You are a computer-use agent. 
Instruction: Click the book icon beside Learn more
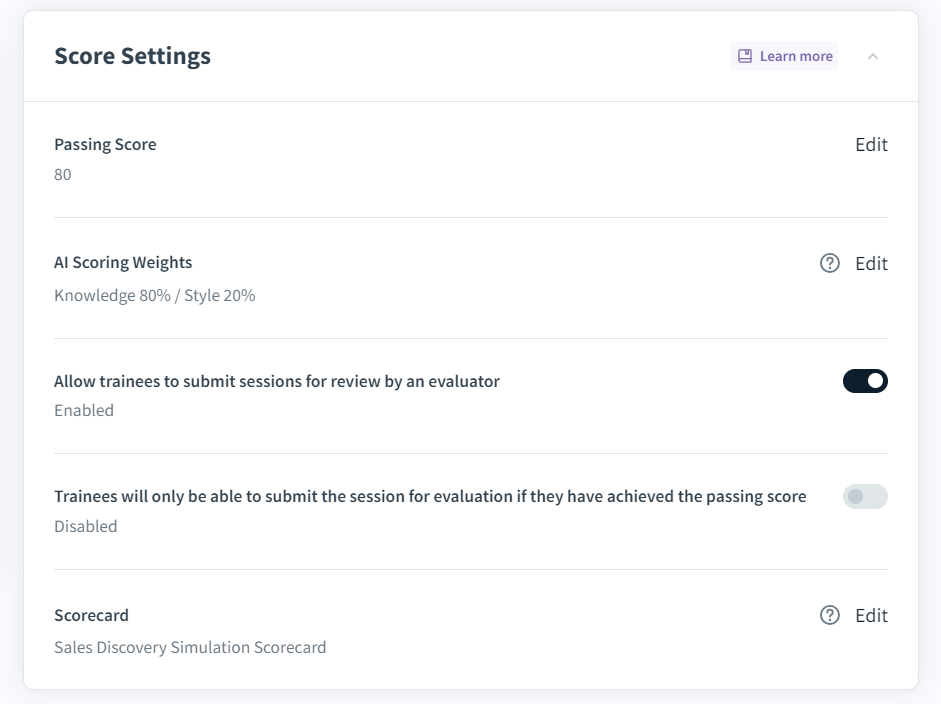coord(745,56)
